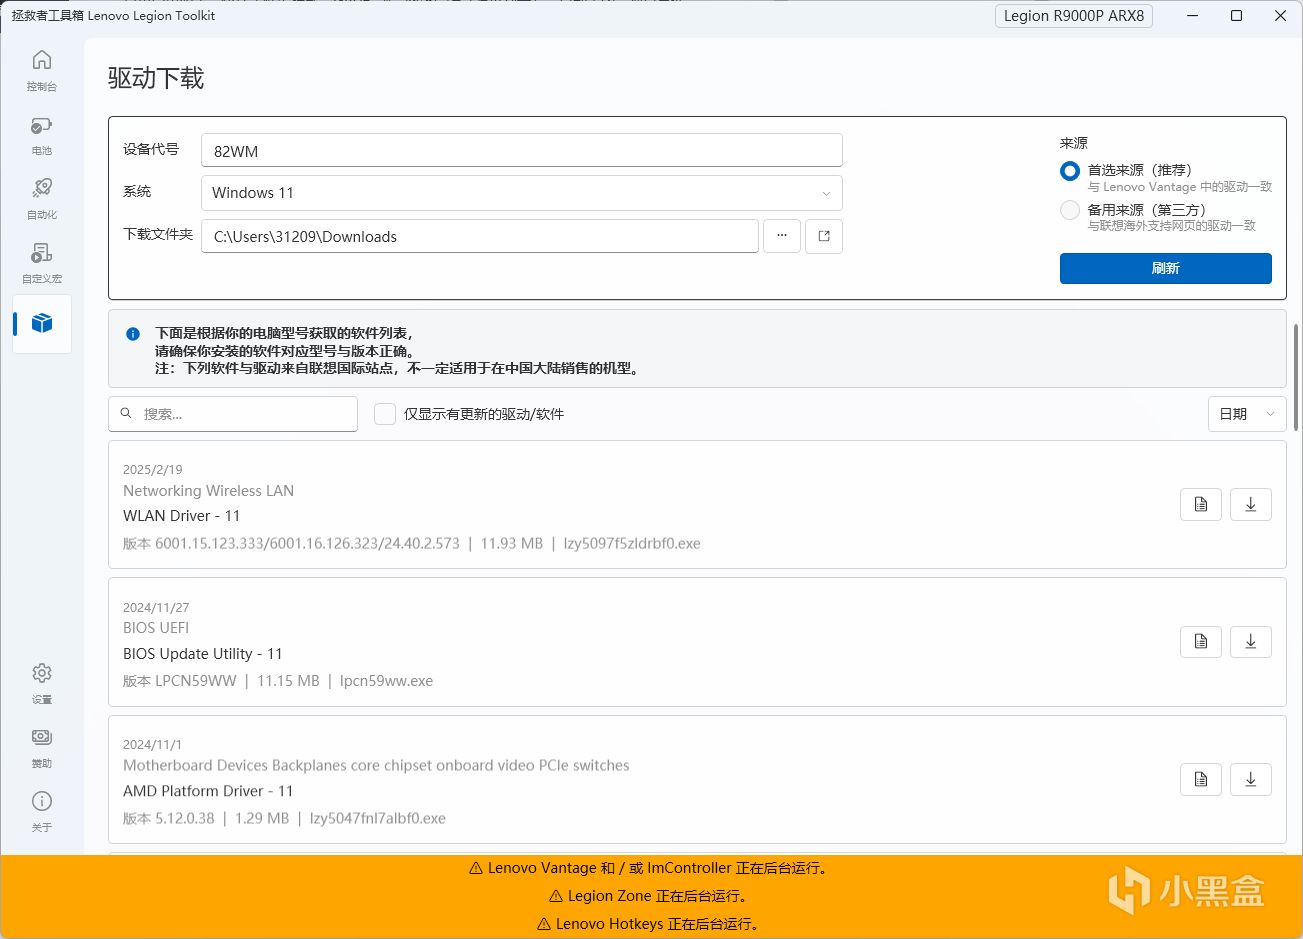Click the Lenovo Vantage running warning message
The image size is (1303, 939).
pos(651,868)
